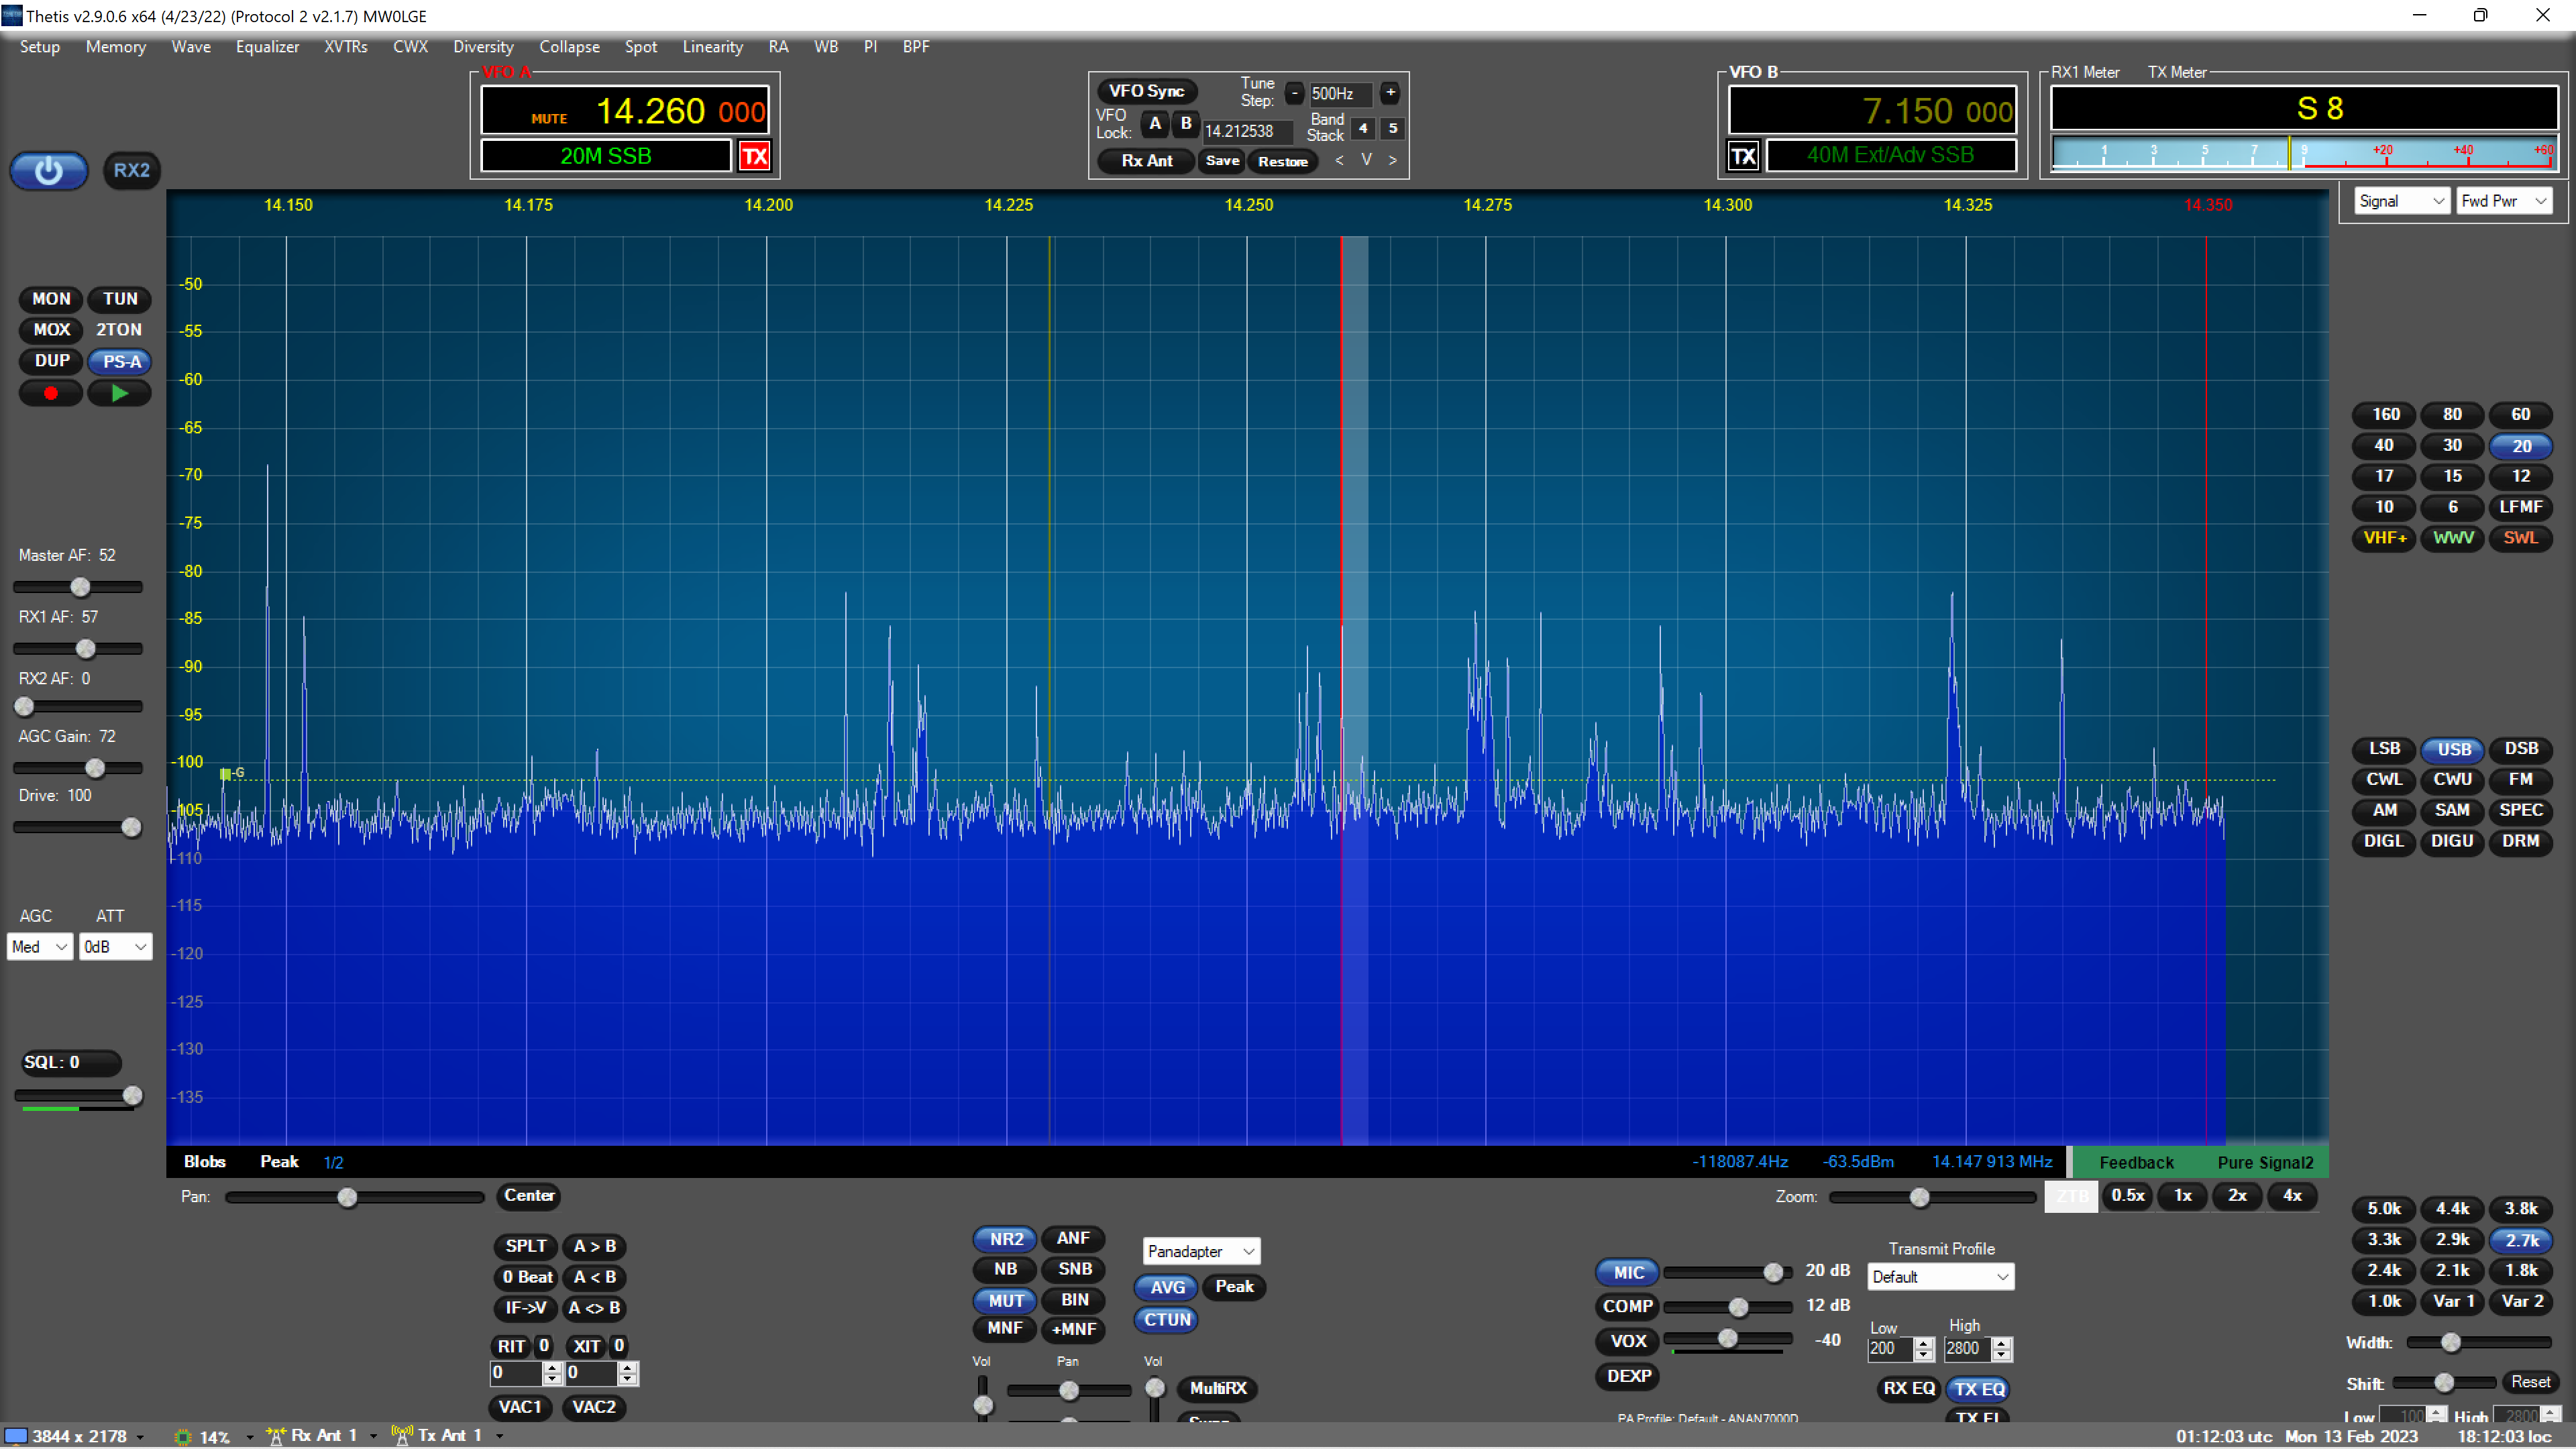This screenshot has height=1449, width=2576.
Task: Switch to the TX Meter label
Action: (x=2177, y=72)
